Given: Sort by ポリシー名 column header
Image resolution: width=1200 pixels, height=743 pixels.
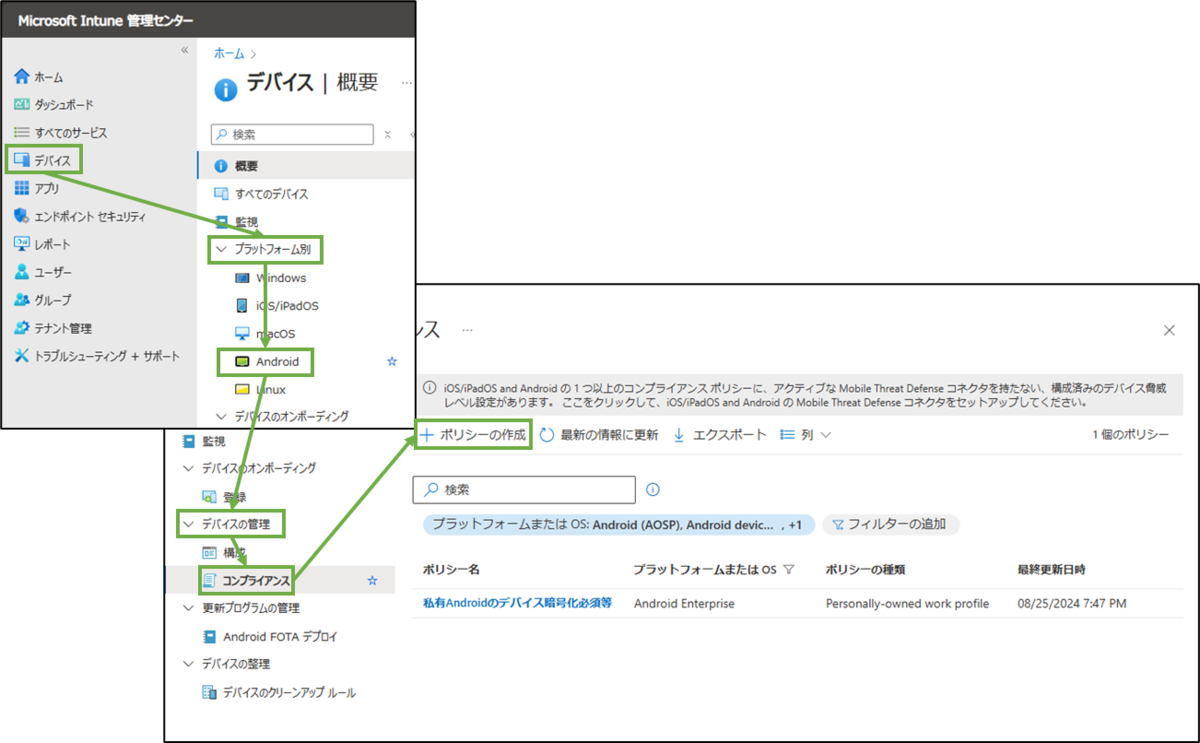Looking at the screenshot, I should [x=452, y=570].
